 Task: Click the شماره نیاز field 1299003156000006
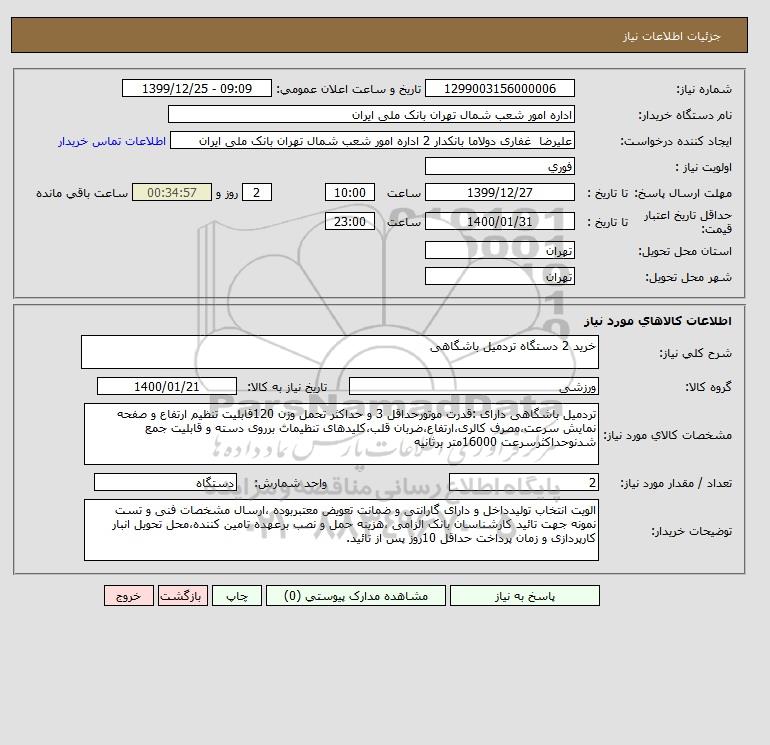point(499,89)
